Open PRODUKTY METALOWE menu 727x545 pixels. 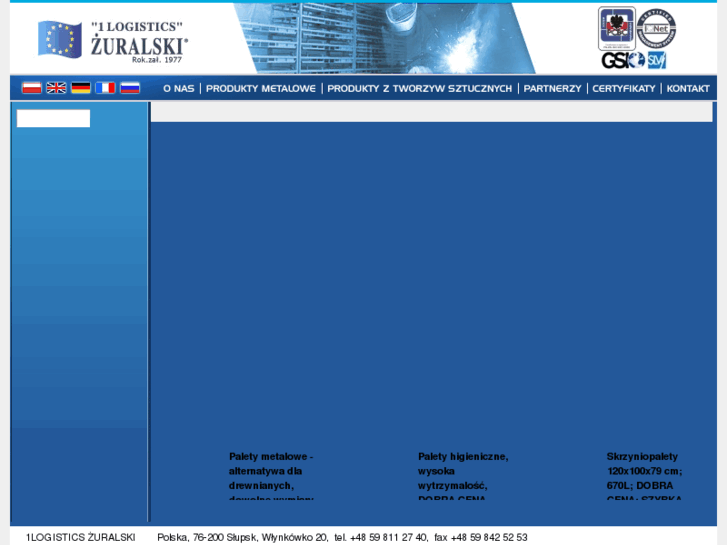tap(261, 89)
